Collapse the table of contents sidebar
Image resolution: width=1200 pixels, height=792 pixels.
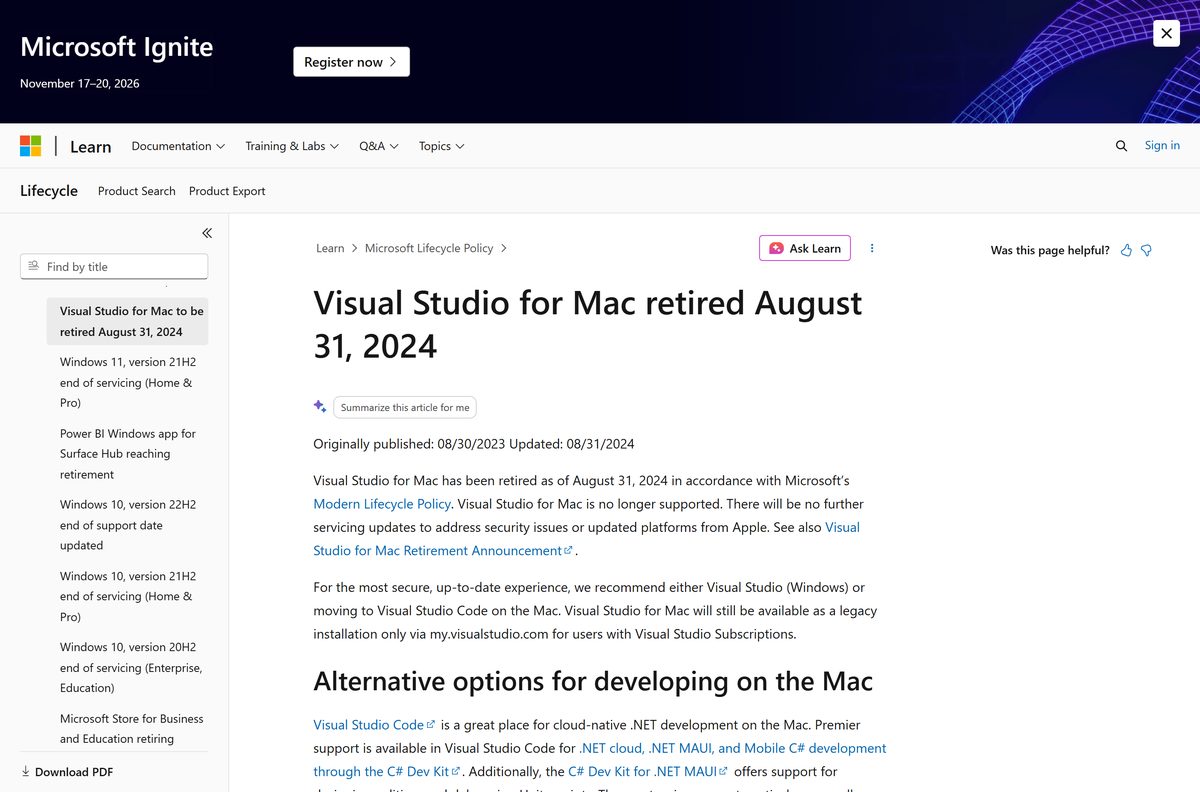(207, 233)
